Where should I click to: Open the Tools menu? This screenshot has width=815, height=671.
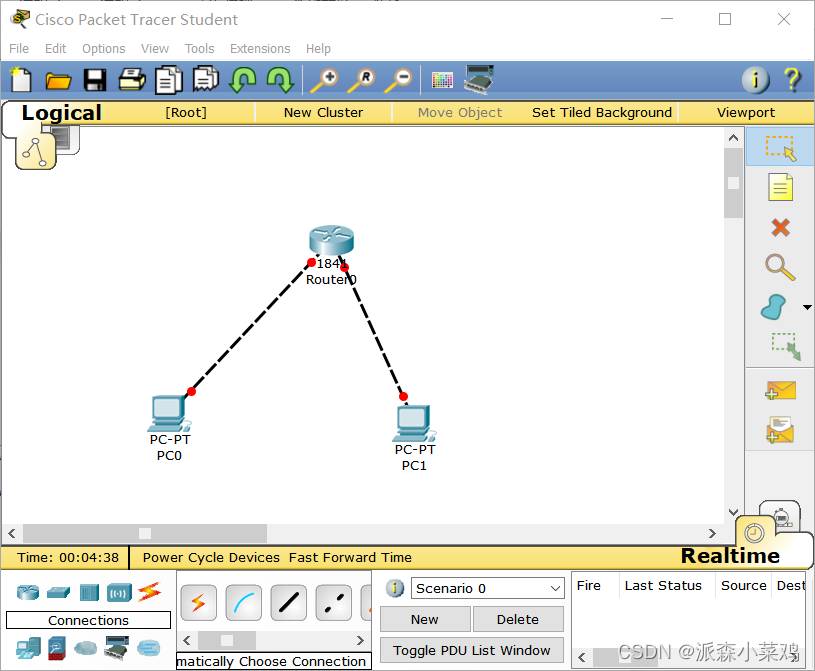199,48
